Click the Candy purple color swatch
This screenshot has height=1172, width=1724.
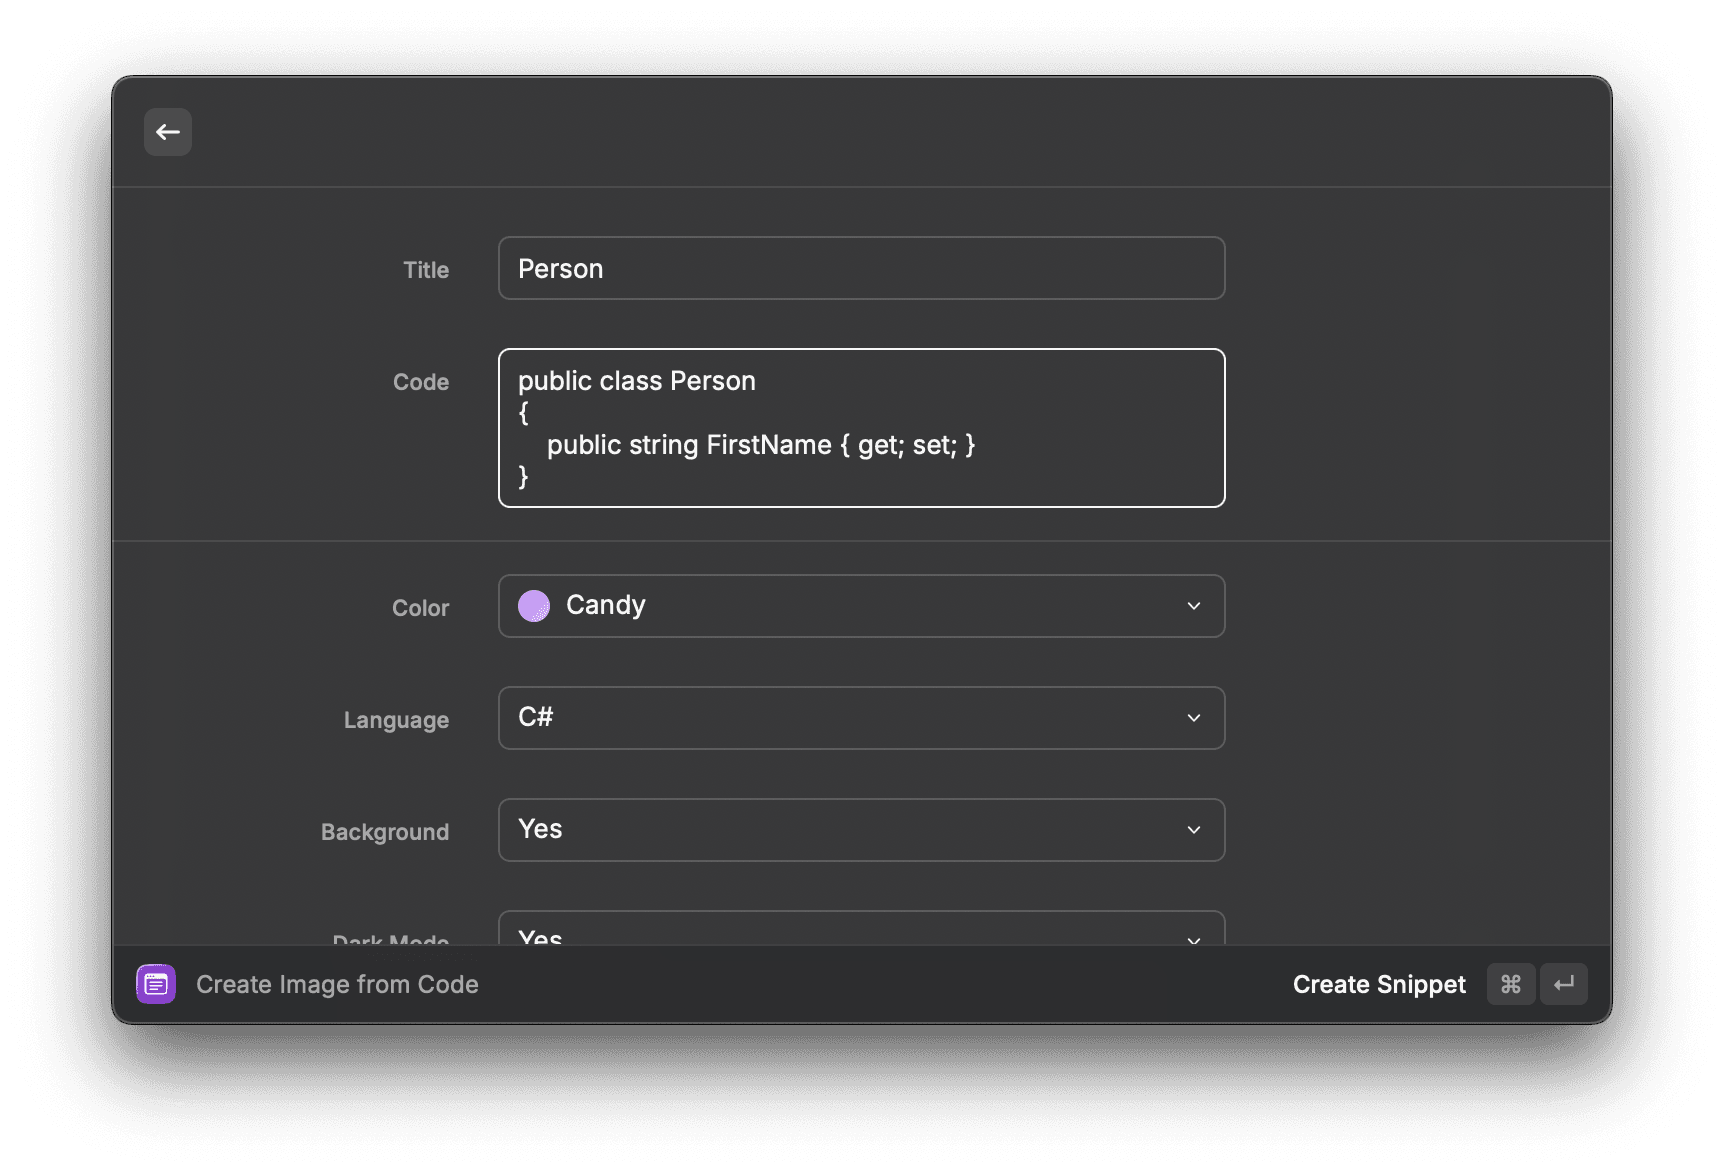pyautogui.click(x=534, y=605)
